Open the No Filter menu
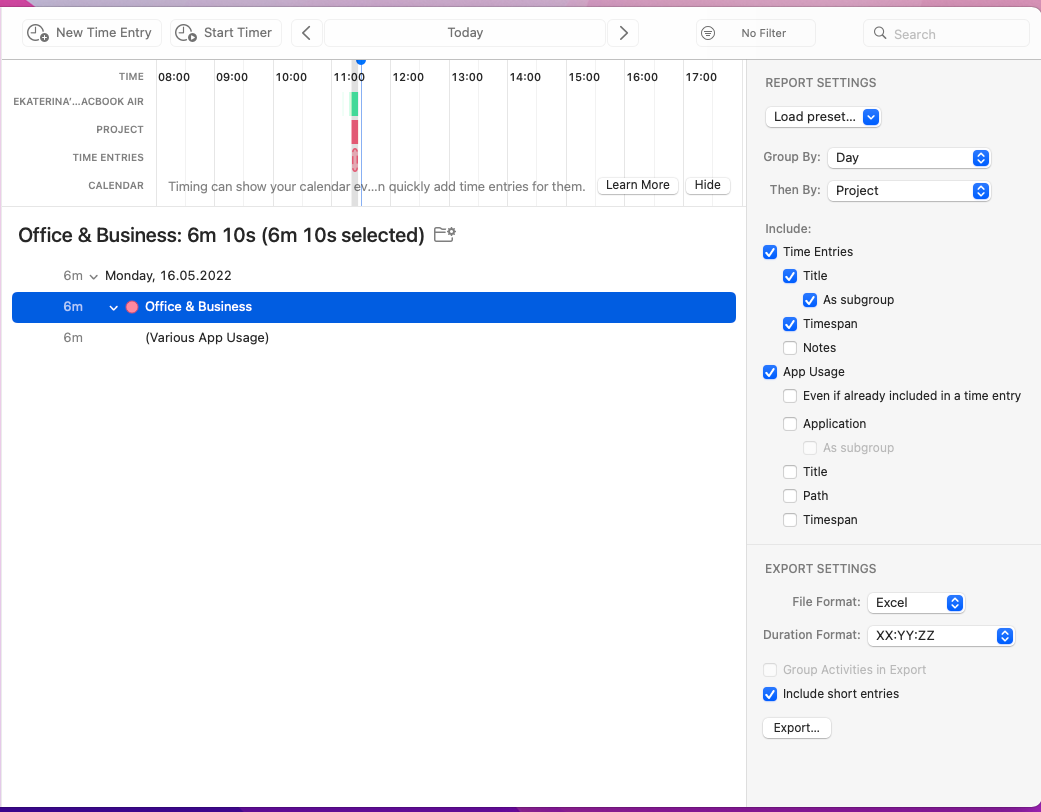The image size is (1041, 812). click(x=756, y=33)
